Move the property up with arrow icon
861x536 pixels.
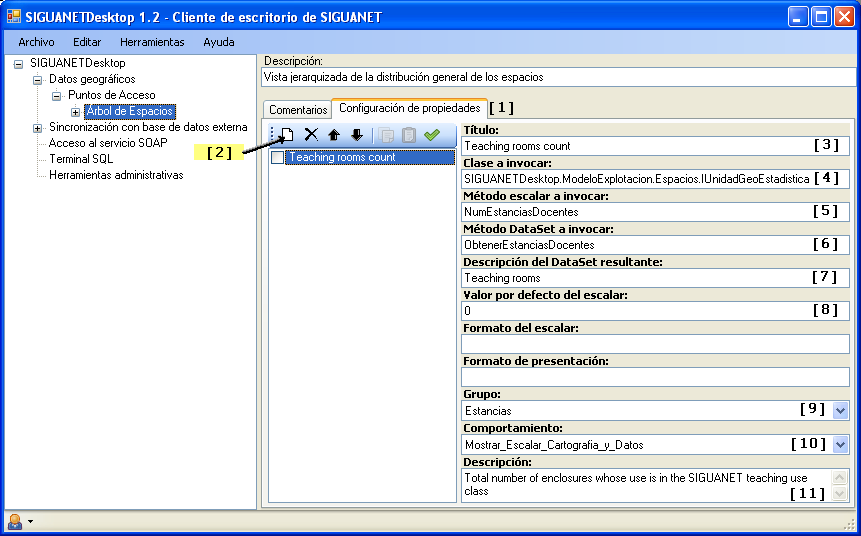(334, 135)
